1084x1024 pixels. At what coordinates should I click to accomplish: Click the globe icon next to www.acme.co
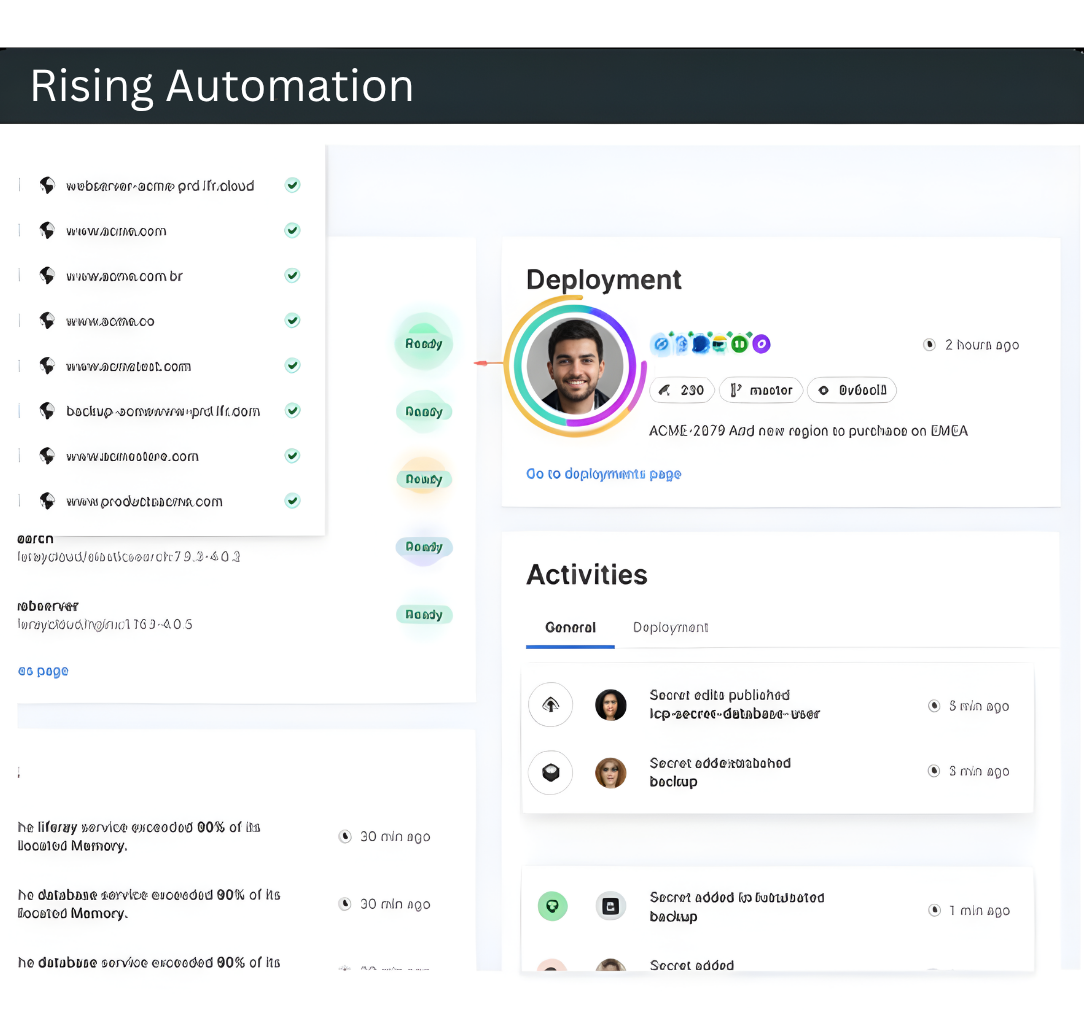coord(46,321)
